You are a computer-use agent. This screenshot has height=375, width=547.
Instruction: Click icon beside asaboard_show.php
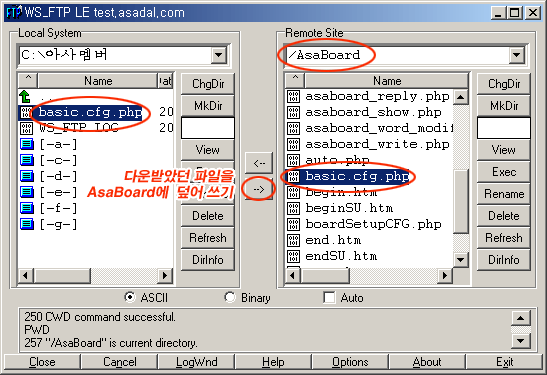pos(293,112)
